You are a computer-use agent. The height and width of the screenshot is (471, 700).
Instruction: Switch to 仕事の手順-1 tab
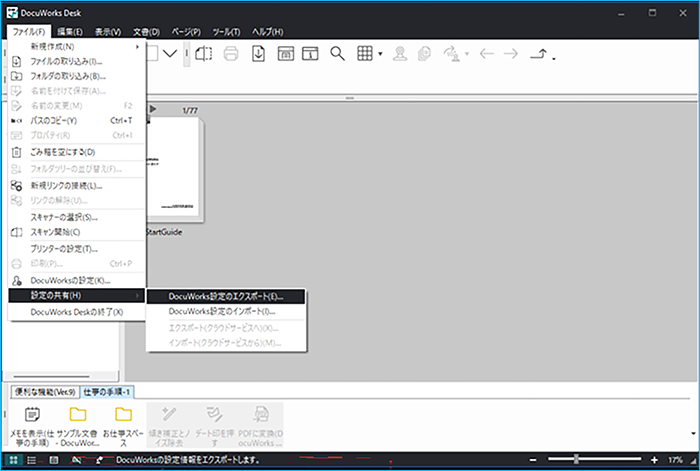coord(107,392)
